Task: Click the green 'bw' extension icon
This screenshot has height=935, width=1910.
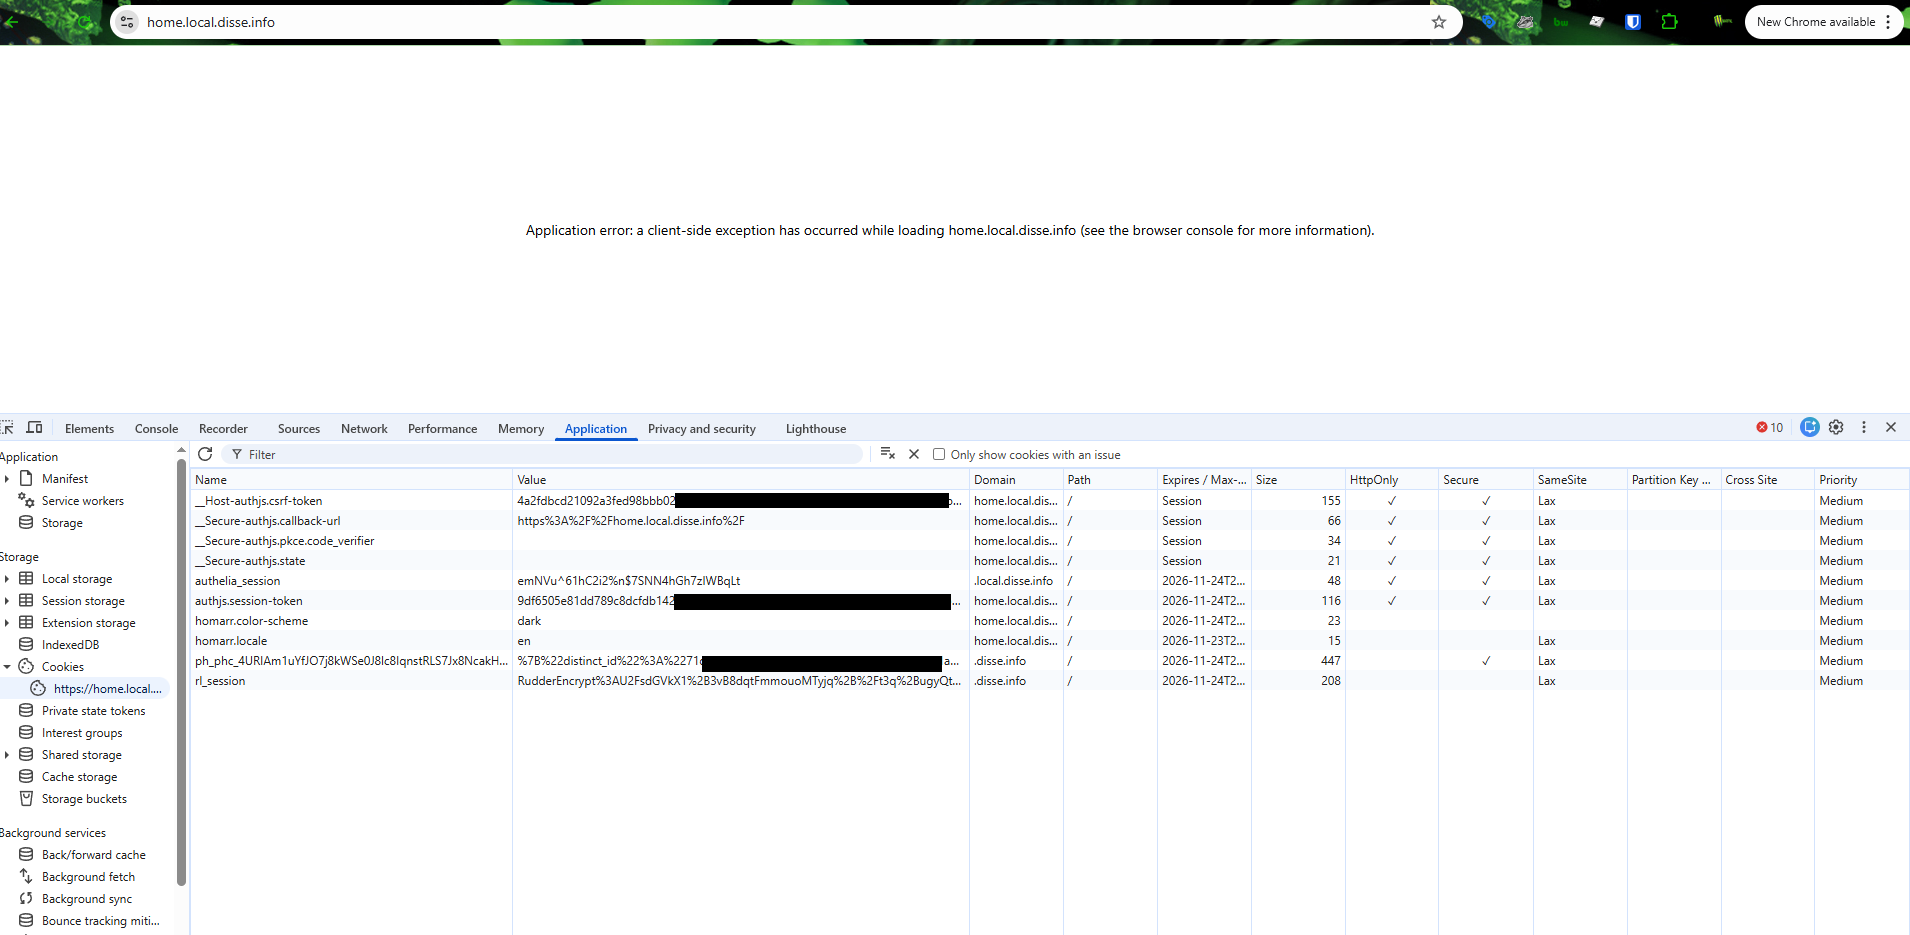Action: pos(1561,22)
